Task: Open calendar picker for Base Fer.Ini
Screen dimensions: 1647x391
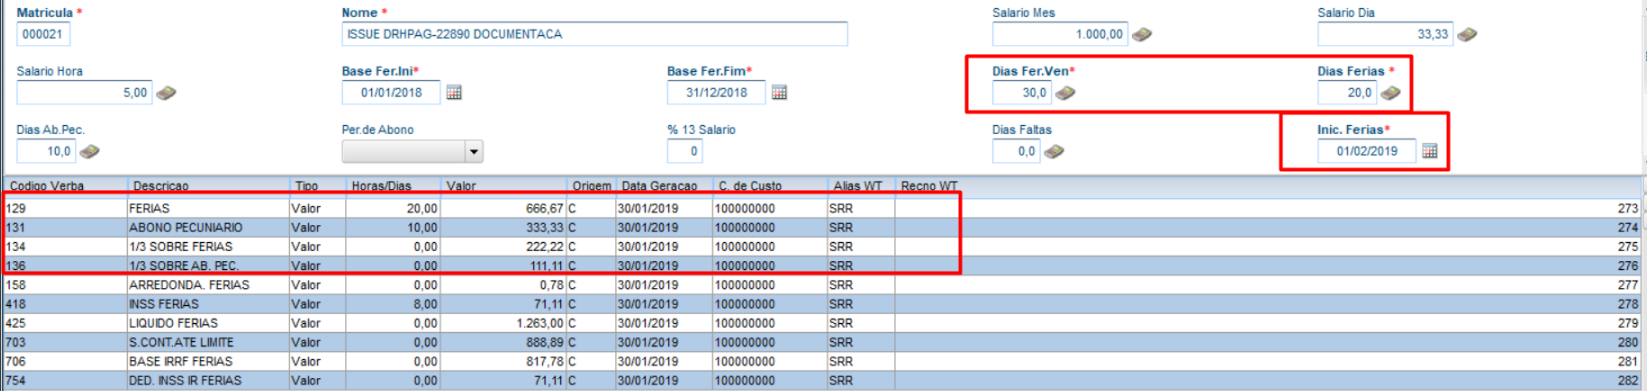Action: pyautogui.click(x=454, y=93)
